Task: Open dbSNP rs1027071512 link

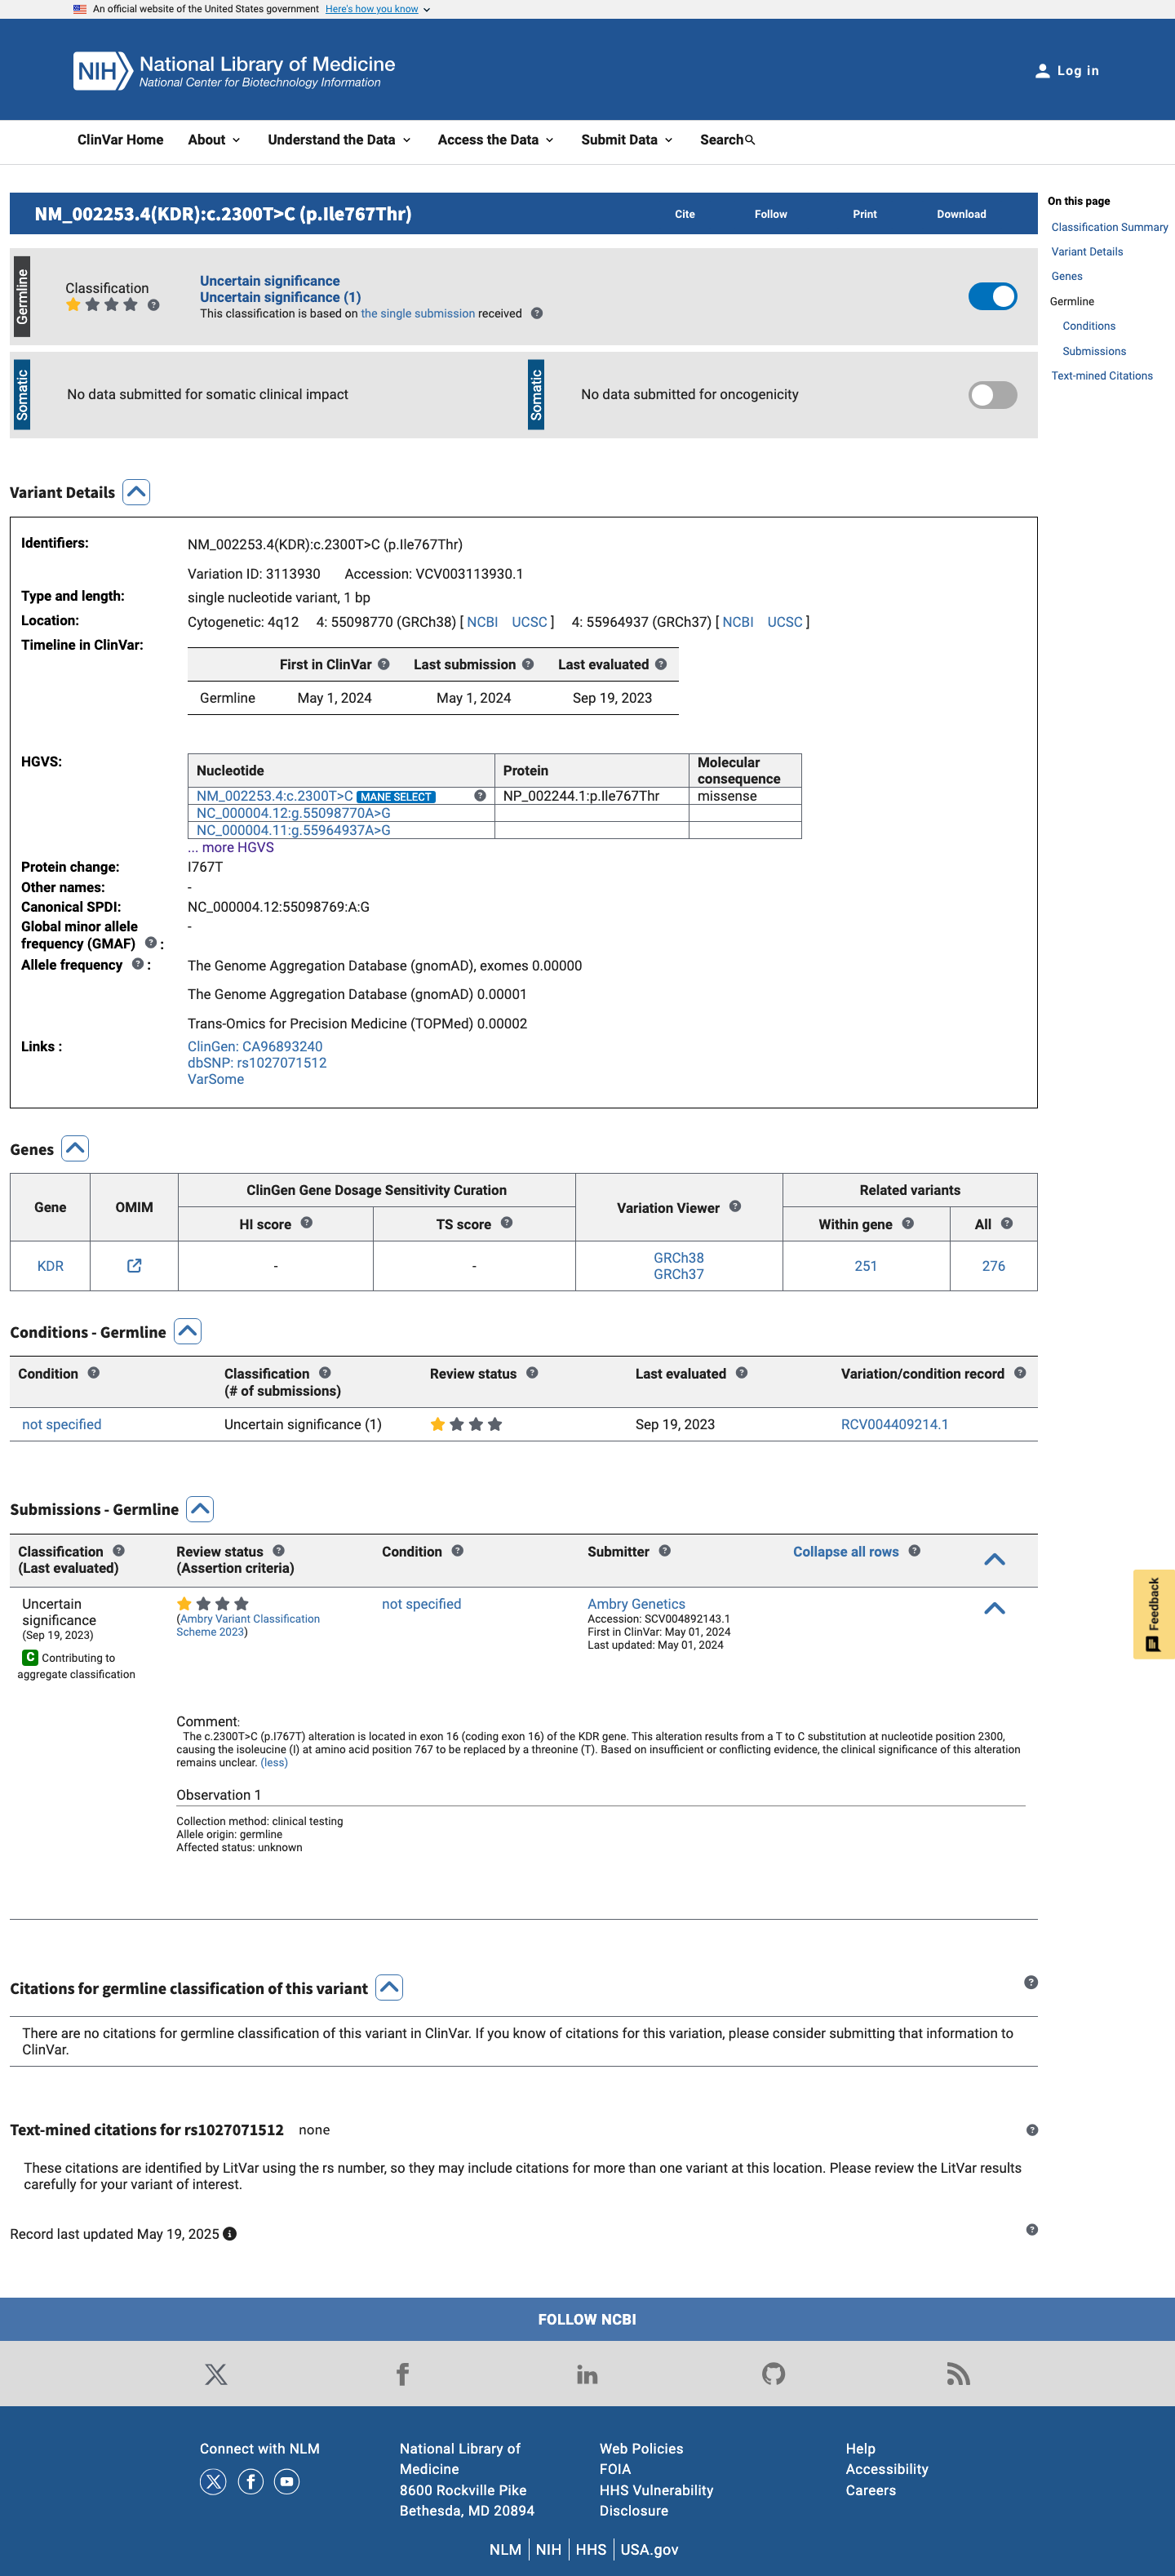Action: coord(257,1063)
